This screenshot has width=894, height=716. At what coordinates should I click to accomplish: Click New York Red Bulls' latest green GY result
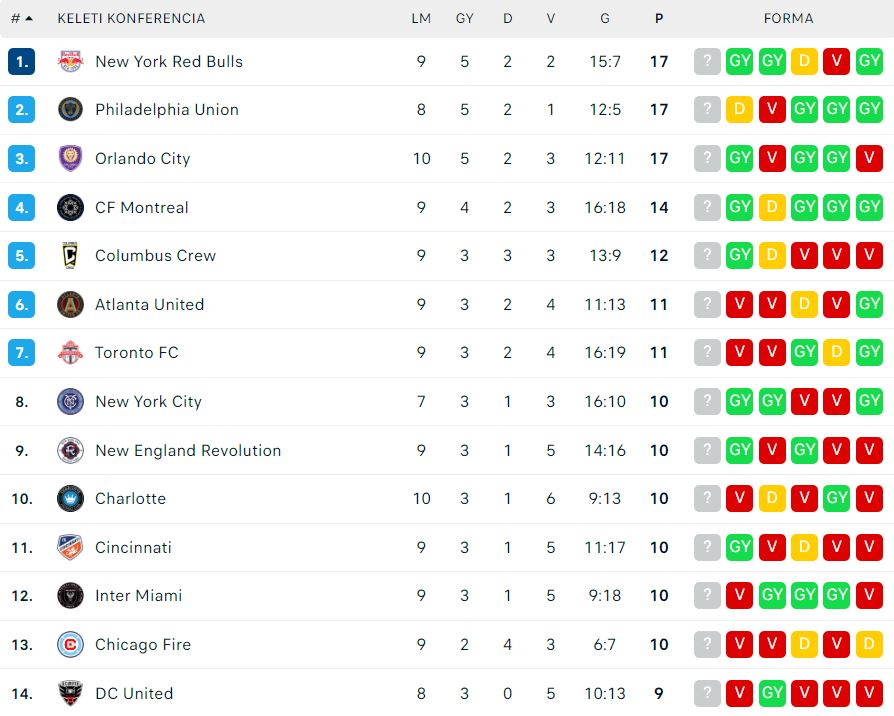(869, 61)
